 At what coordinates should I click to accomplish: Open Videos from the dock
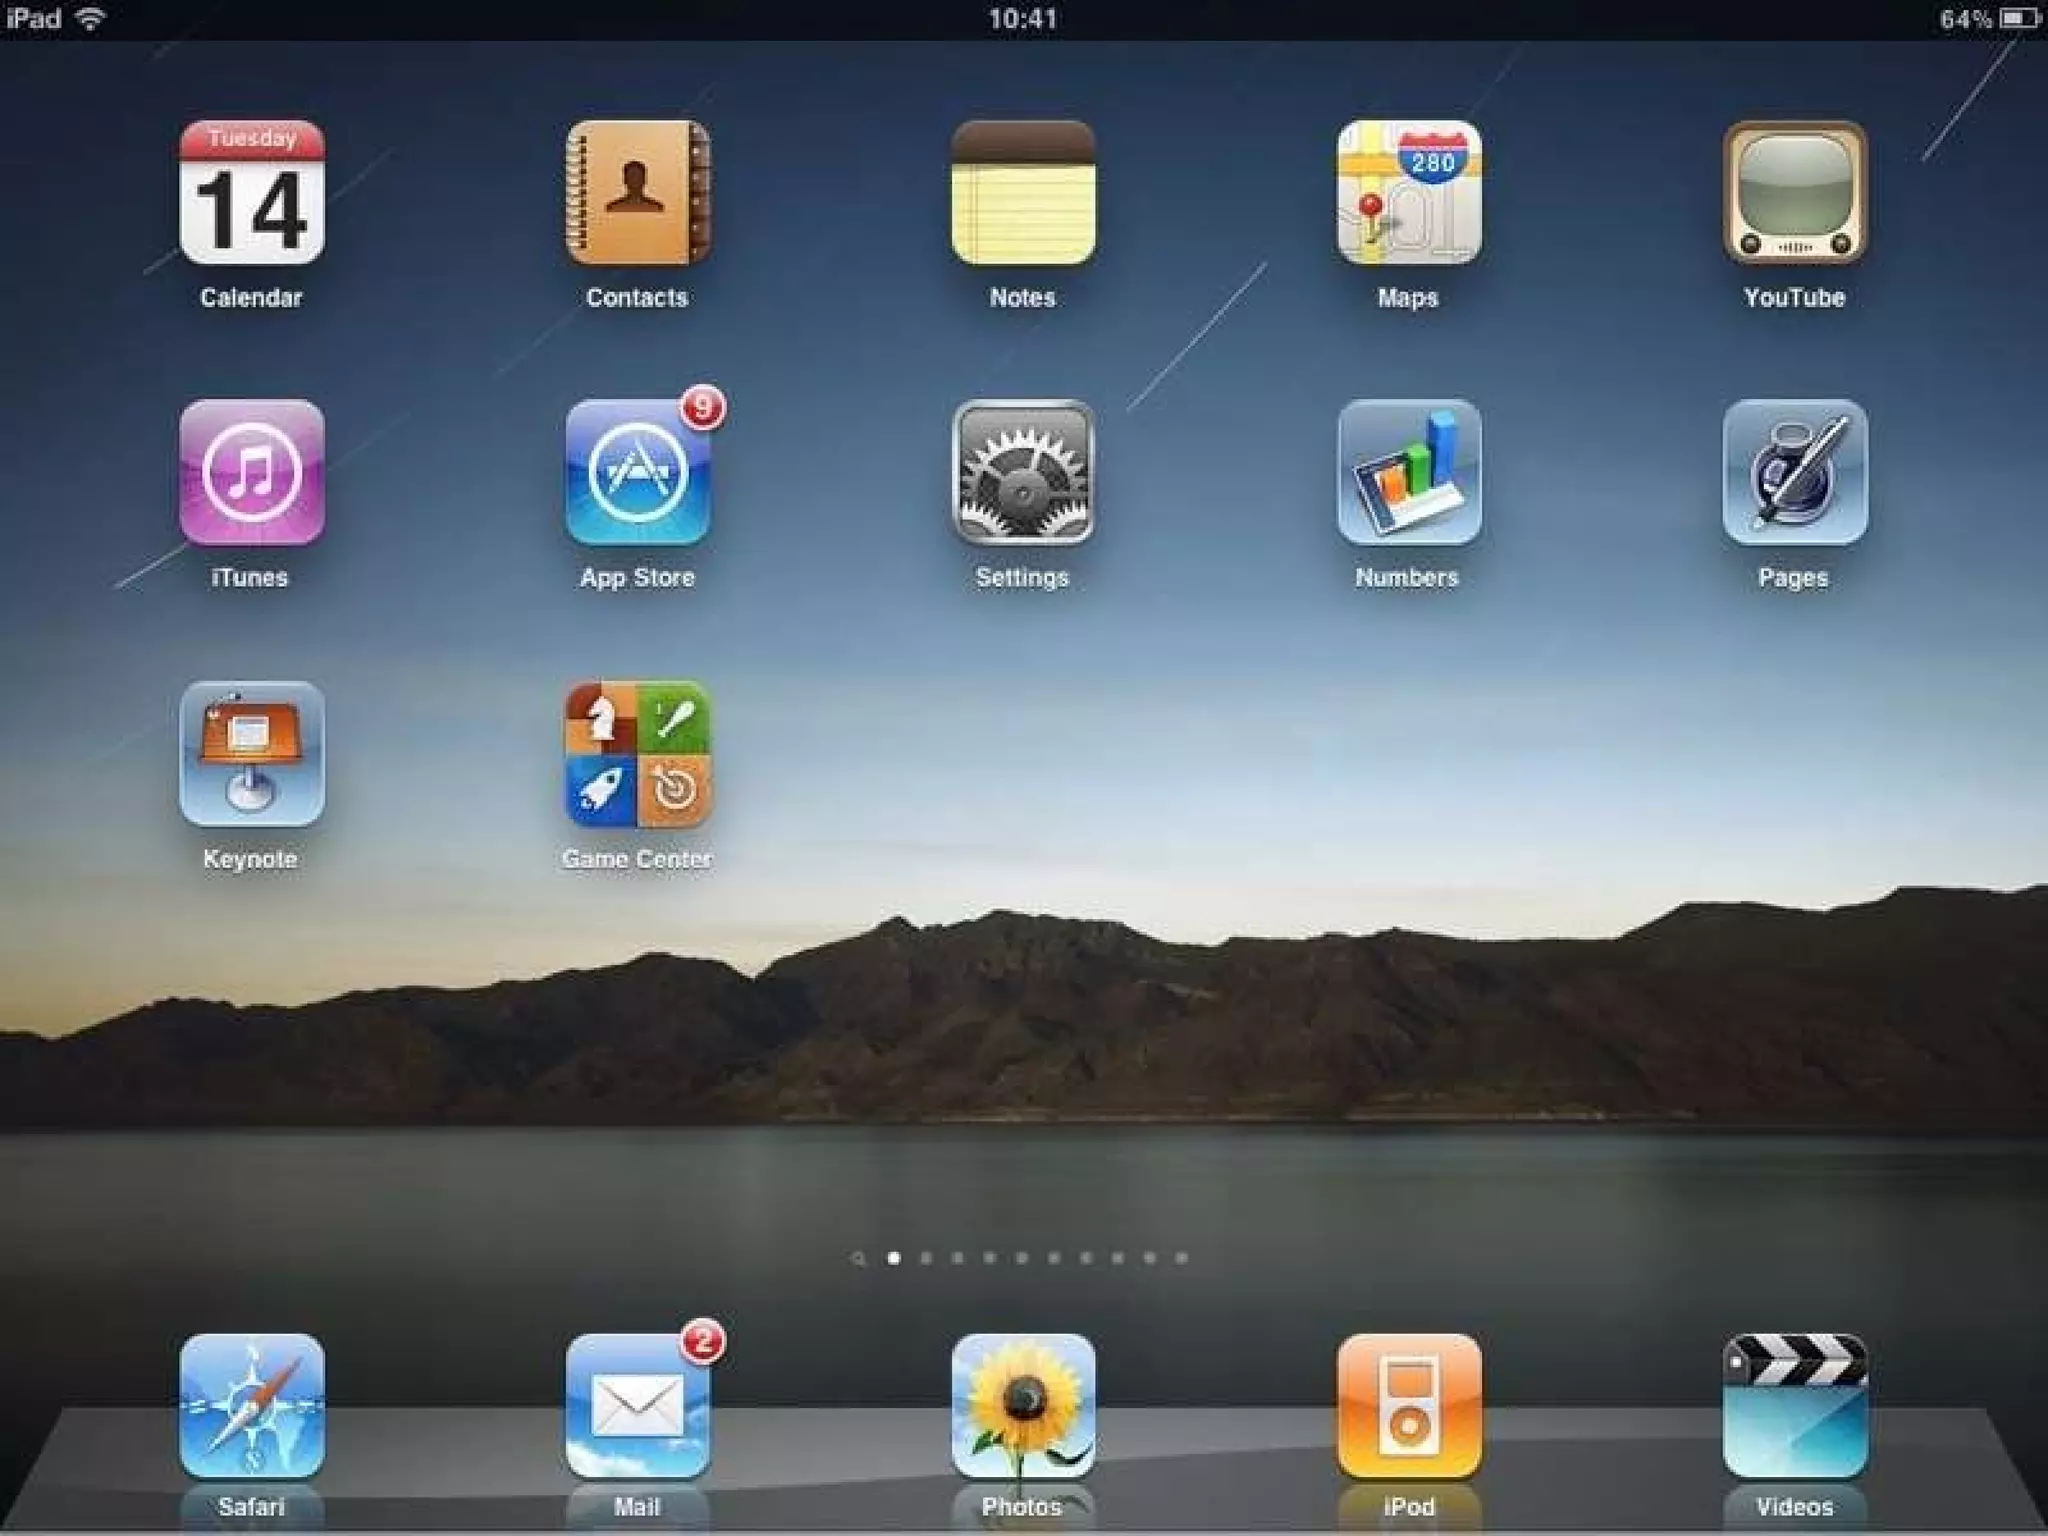(1795, 1405)
